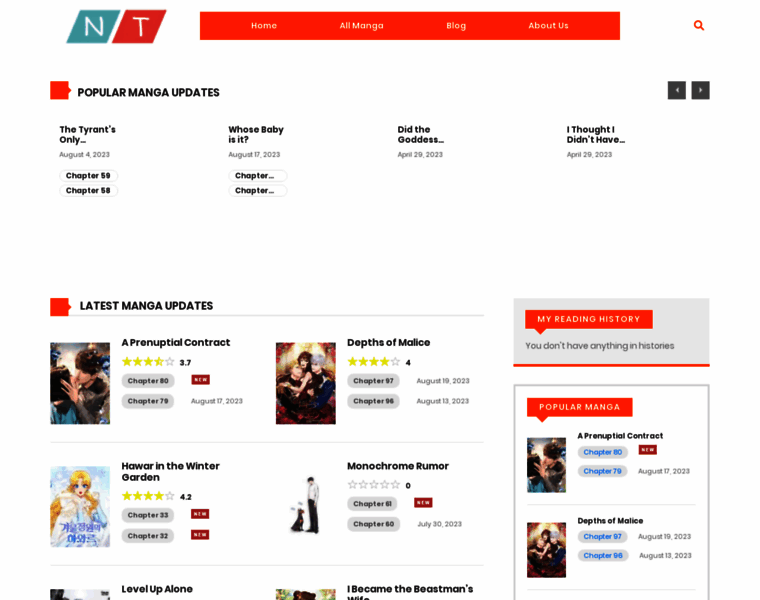Click NEW badge beside Chapter 80 in latest updates
Viewport: 760px width, 600px height.
[x=200, y=379]
